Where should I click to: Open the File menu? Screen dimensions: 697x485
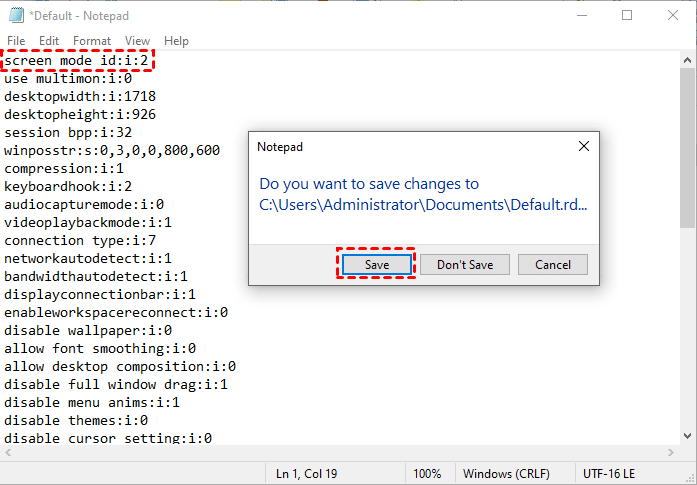(16, 41)
